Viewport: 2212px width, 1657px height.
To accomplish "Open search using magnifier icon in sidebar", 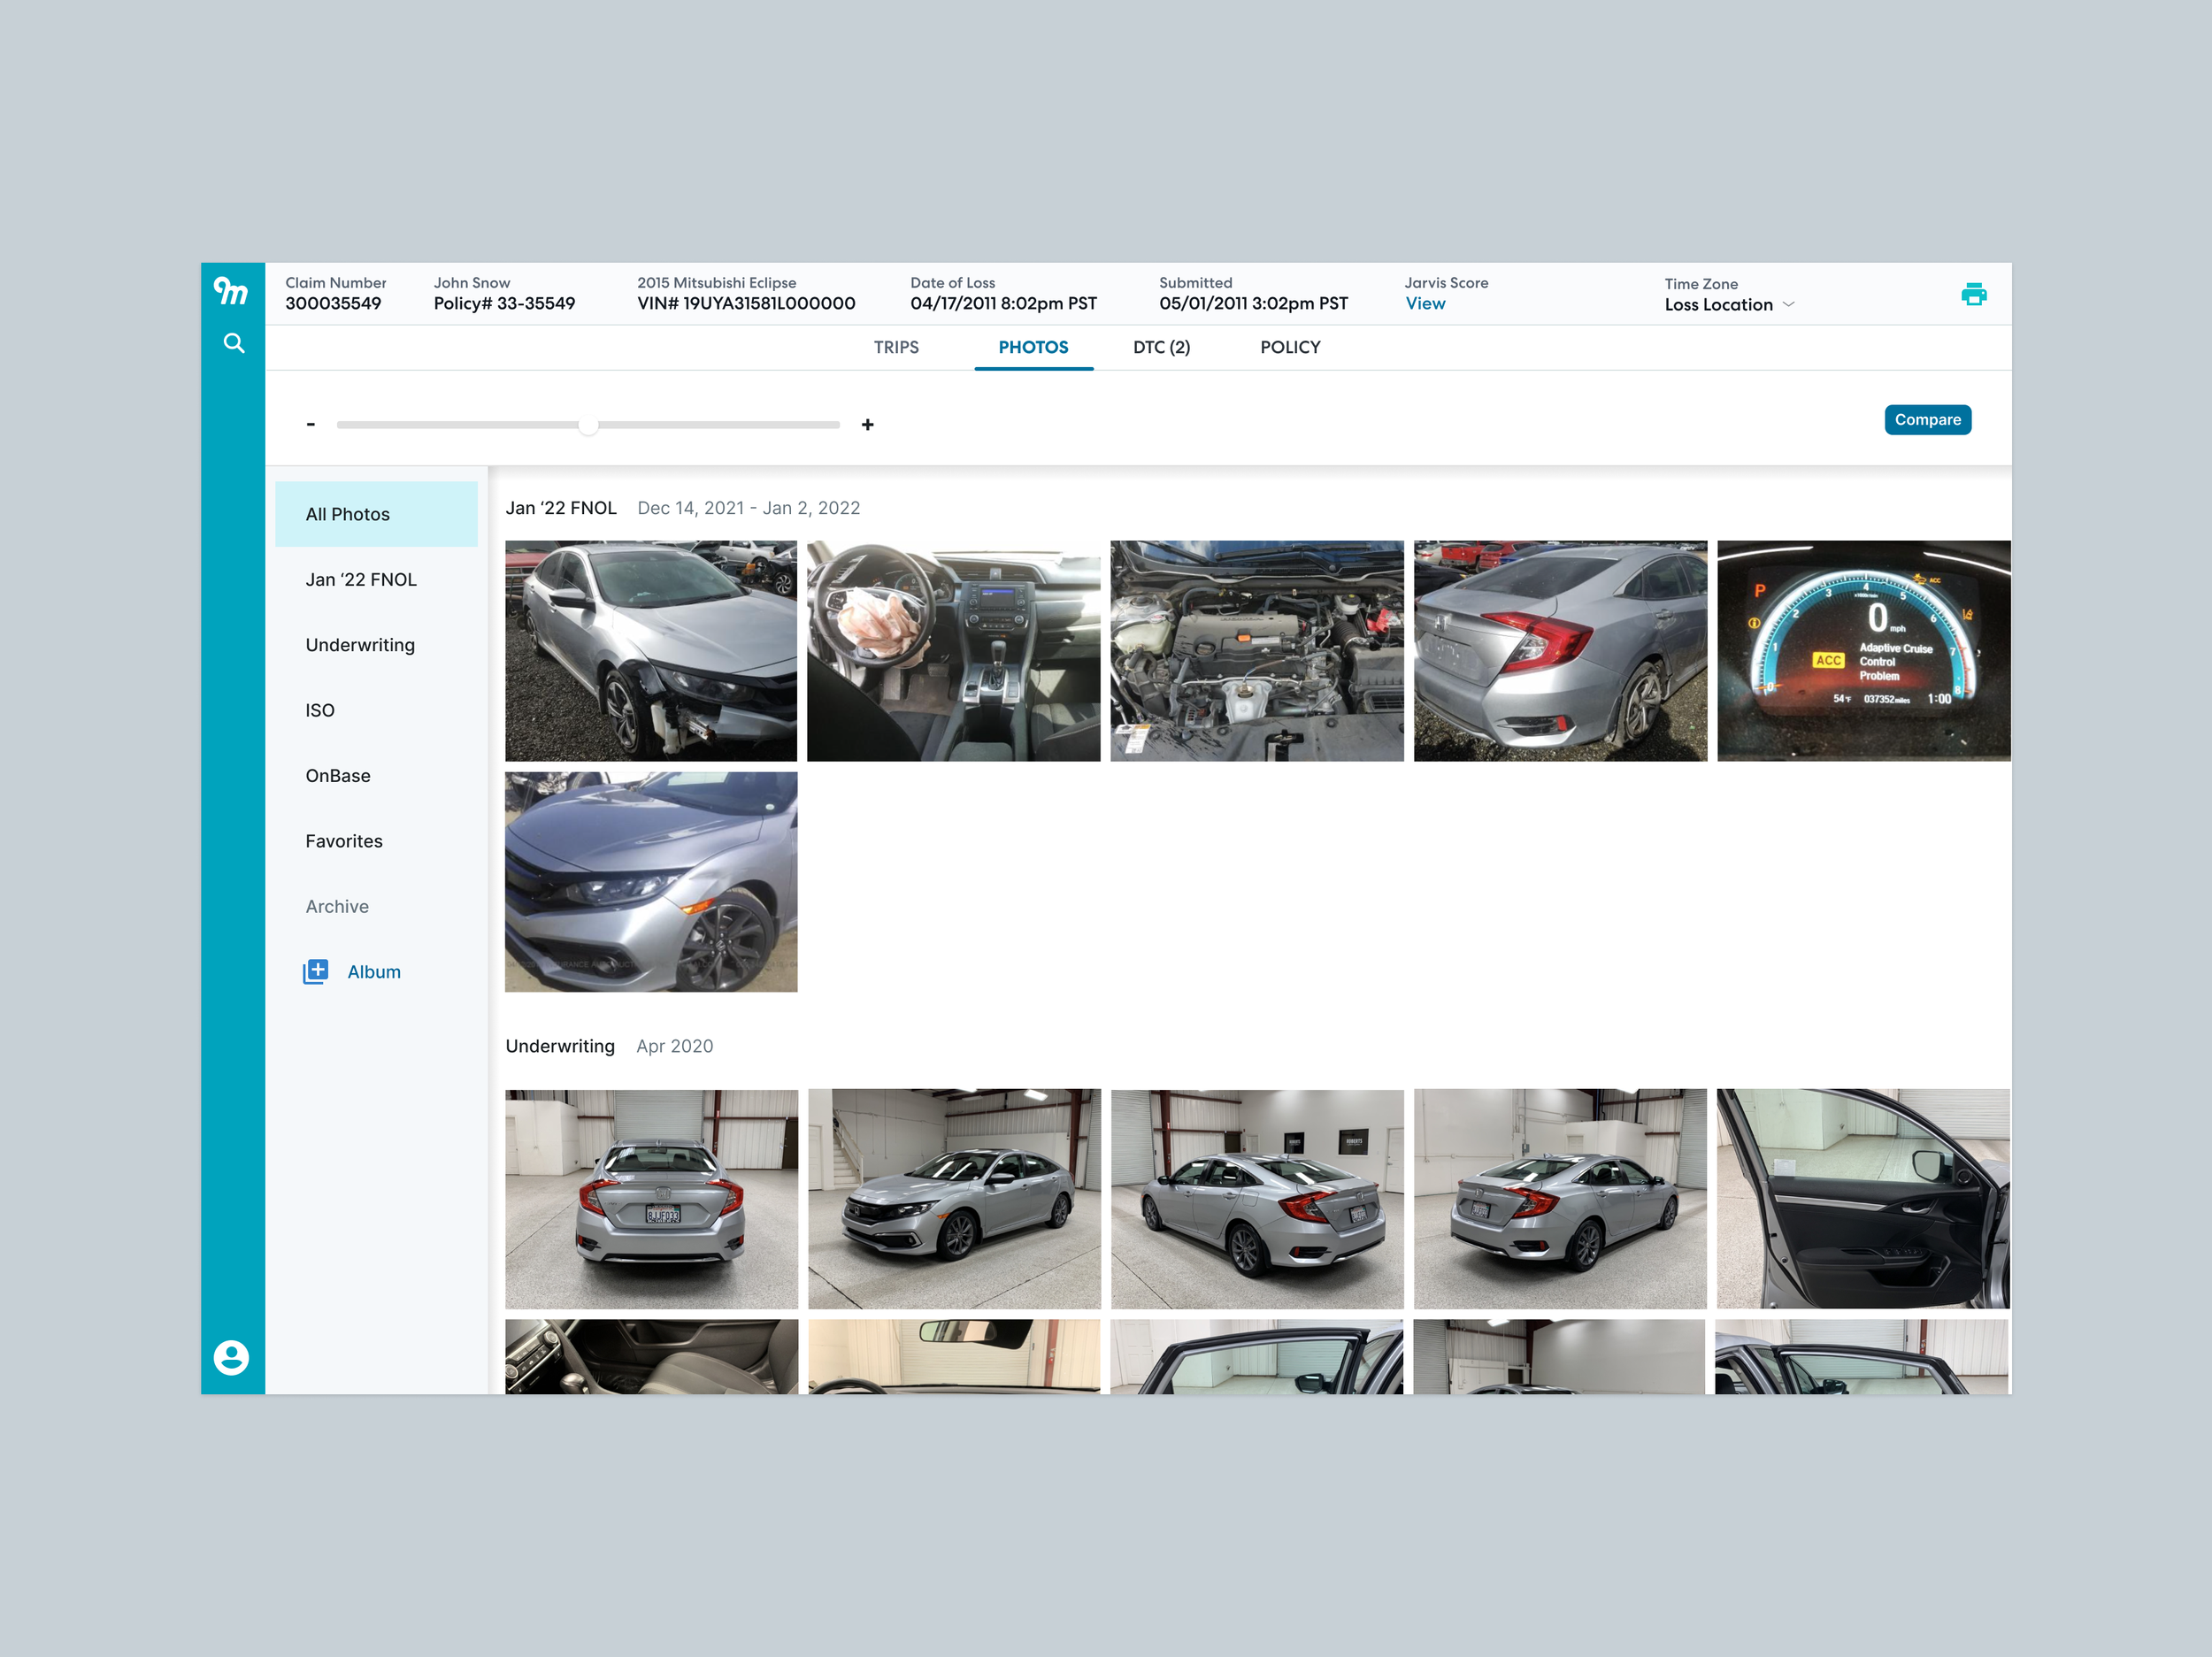I will 233,343.
